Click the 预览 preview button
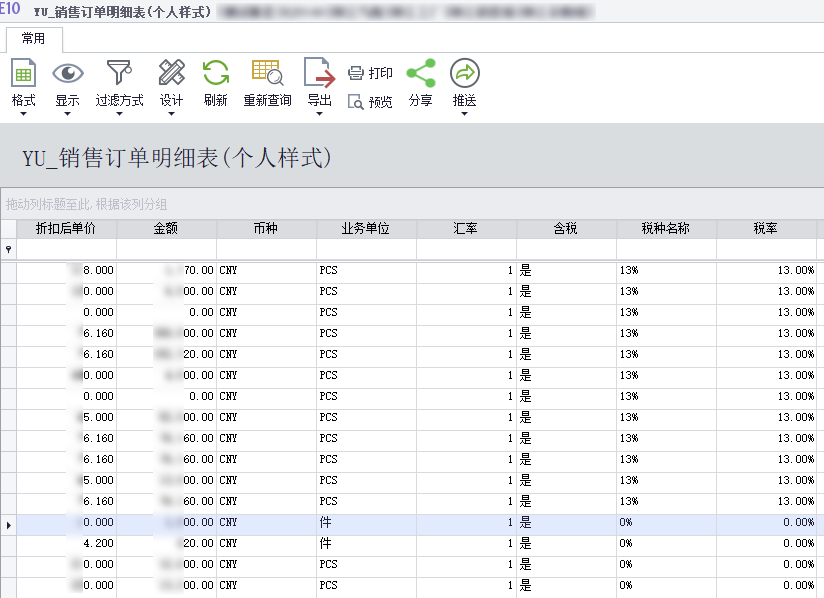The width and height of the screenshot is (824, 598). tap(370, 102)
